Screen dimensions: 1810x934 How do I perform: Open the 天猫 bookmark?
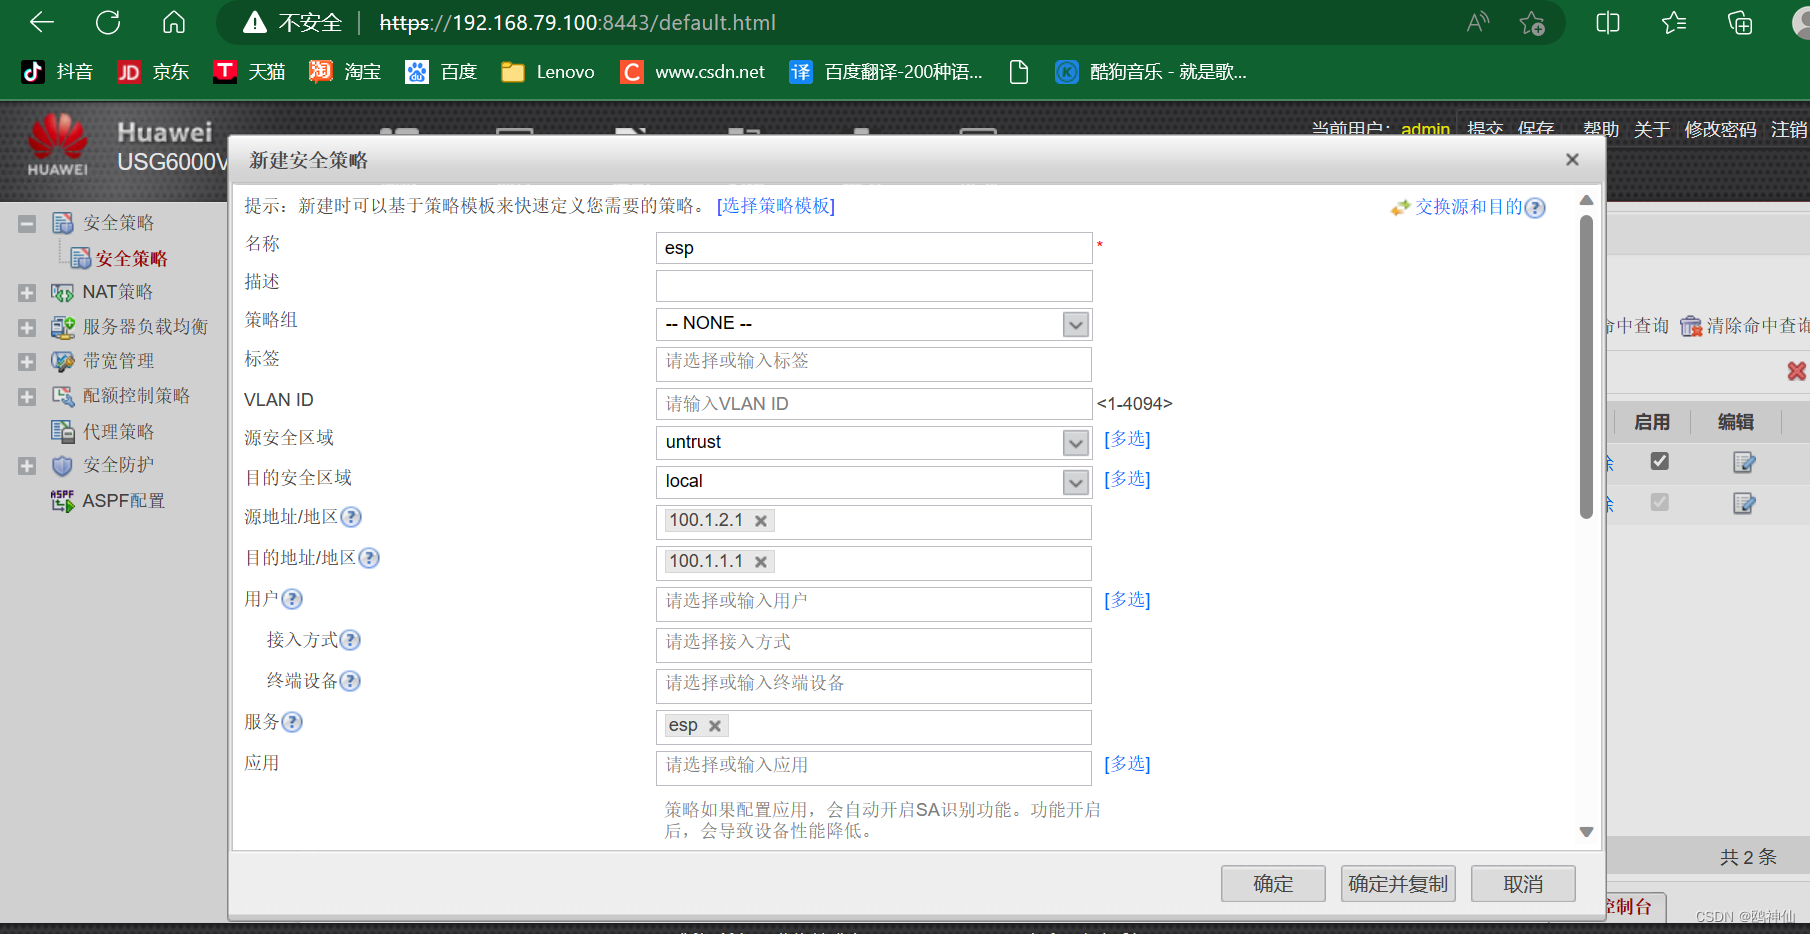click(249, 71)
